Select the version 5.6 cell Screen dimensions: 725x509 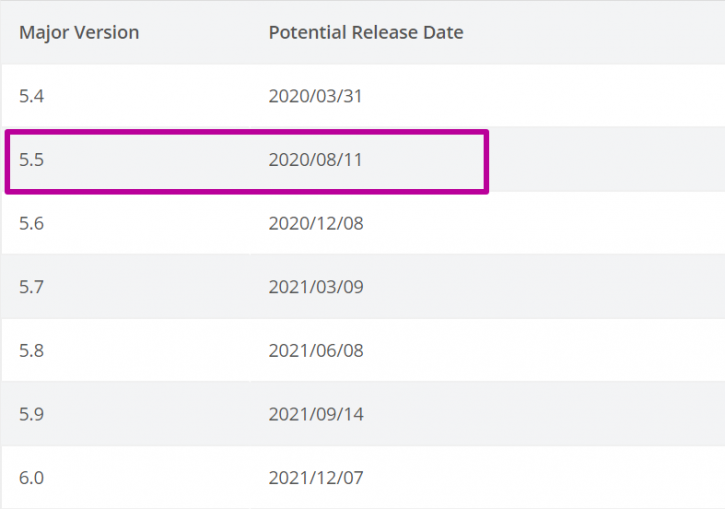(x=31, y=223)
